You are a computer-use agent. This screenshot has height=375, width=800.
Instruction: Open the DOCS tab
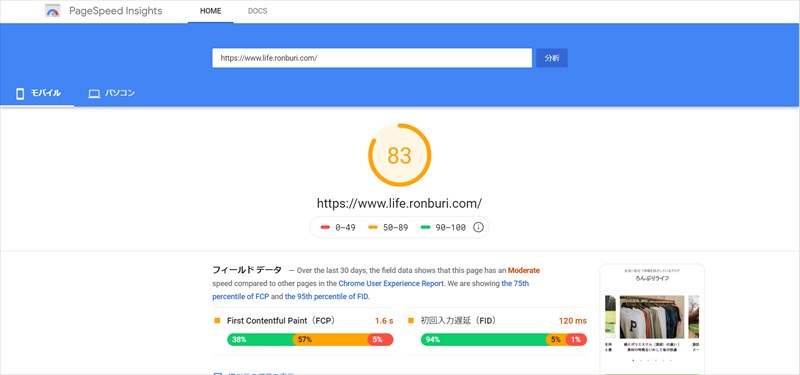coord(257,11)
